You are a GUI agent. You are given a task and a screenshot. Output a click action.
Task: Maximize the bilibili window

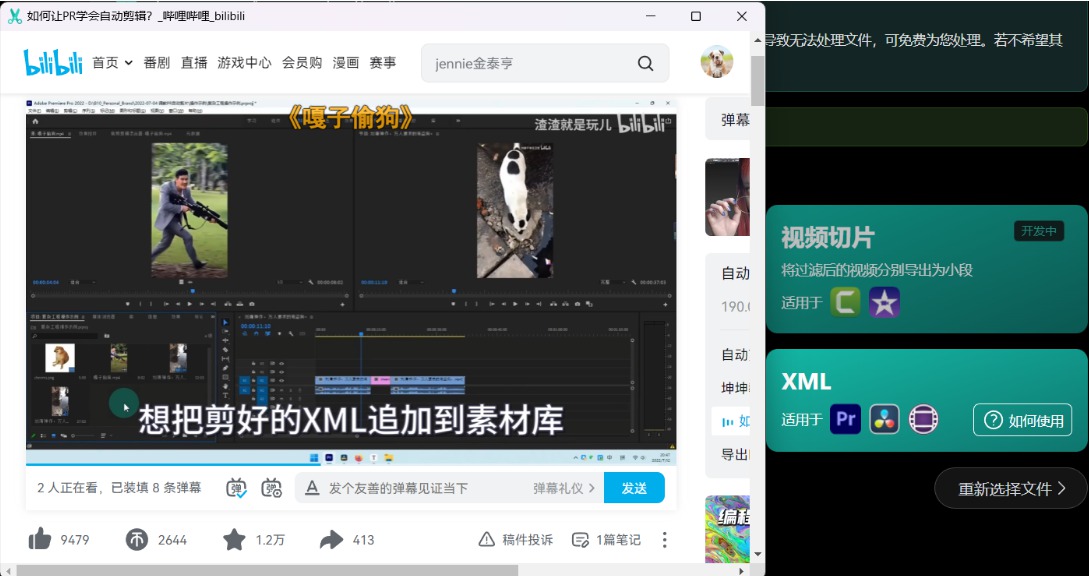tap(695, 16)
